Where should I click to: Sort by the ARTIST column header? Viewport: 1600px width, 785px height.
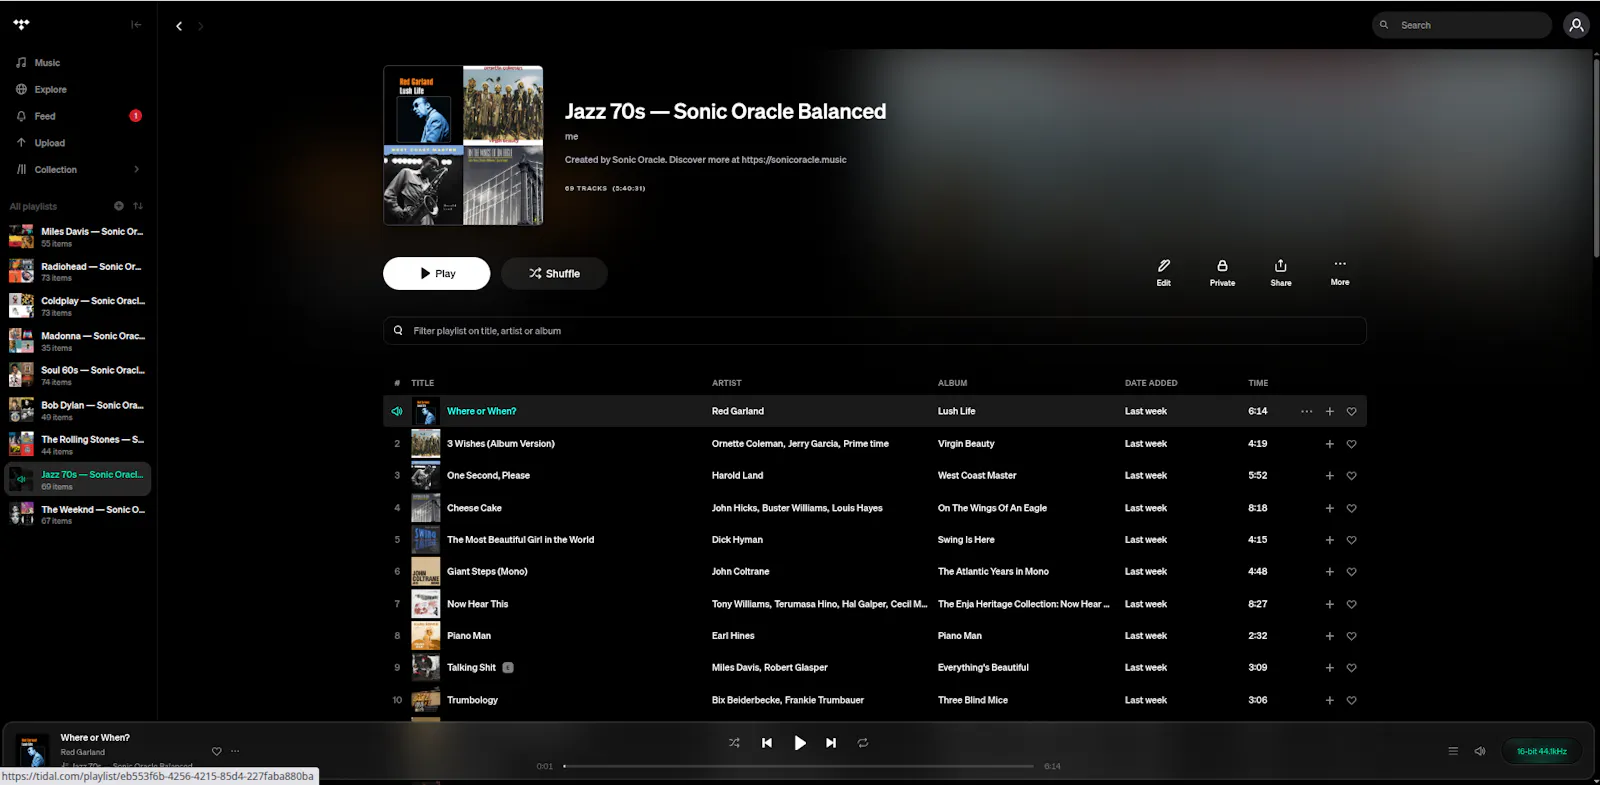726,383
